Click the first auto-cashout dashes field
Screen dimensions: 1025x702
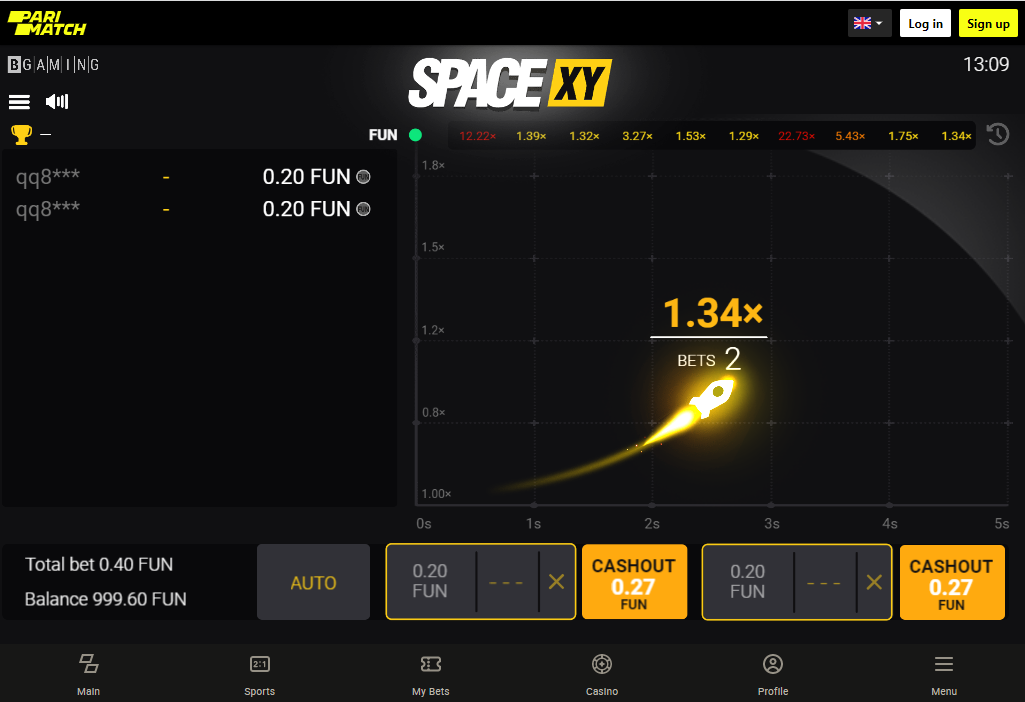click(507, 582)
